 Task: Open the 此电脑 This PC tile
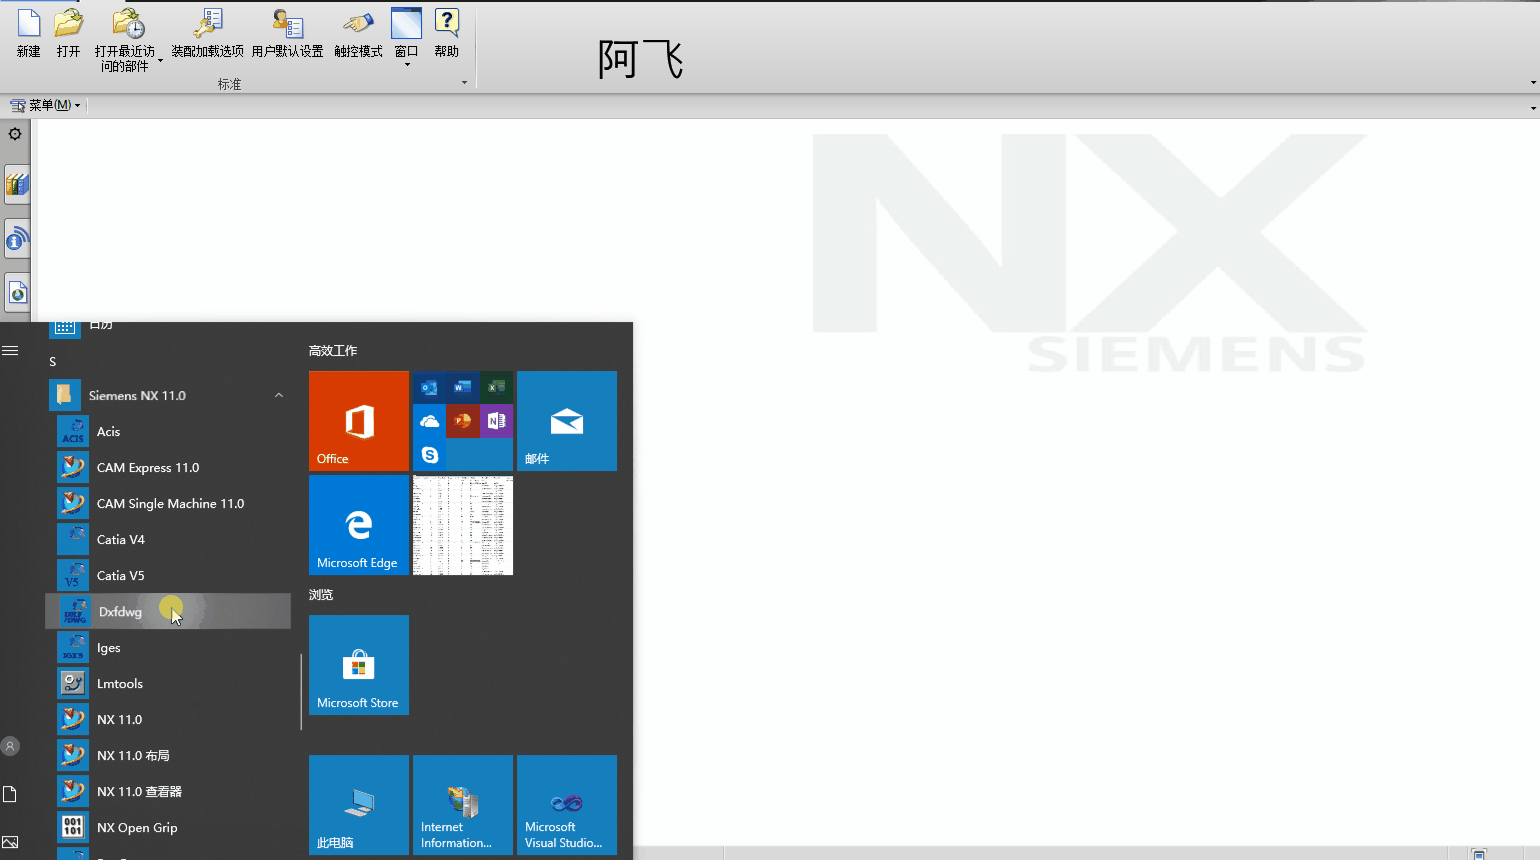pyautogui.click(x=359, y=805)
